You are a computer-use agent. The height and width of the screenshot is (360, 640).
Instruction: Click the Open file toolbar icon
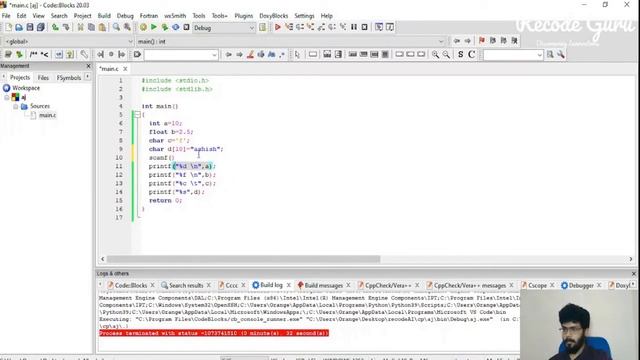(x=19, y=27)
